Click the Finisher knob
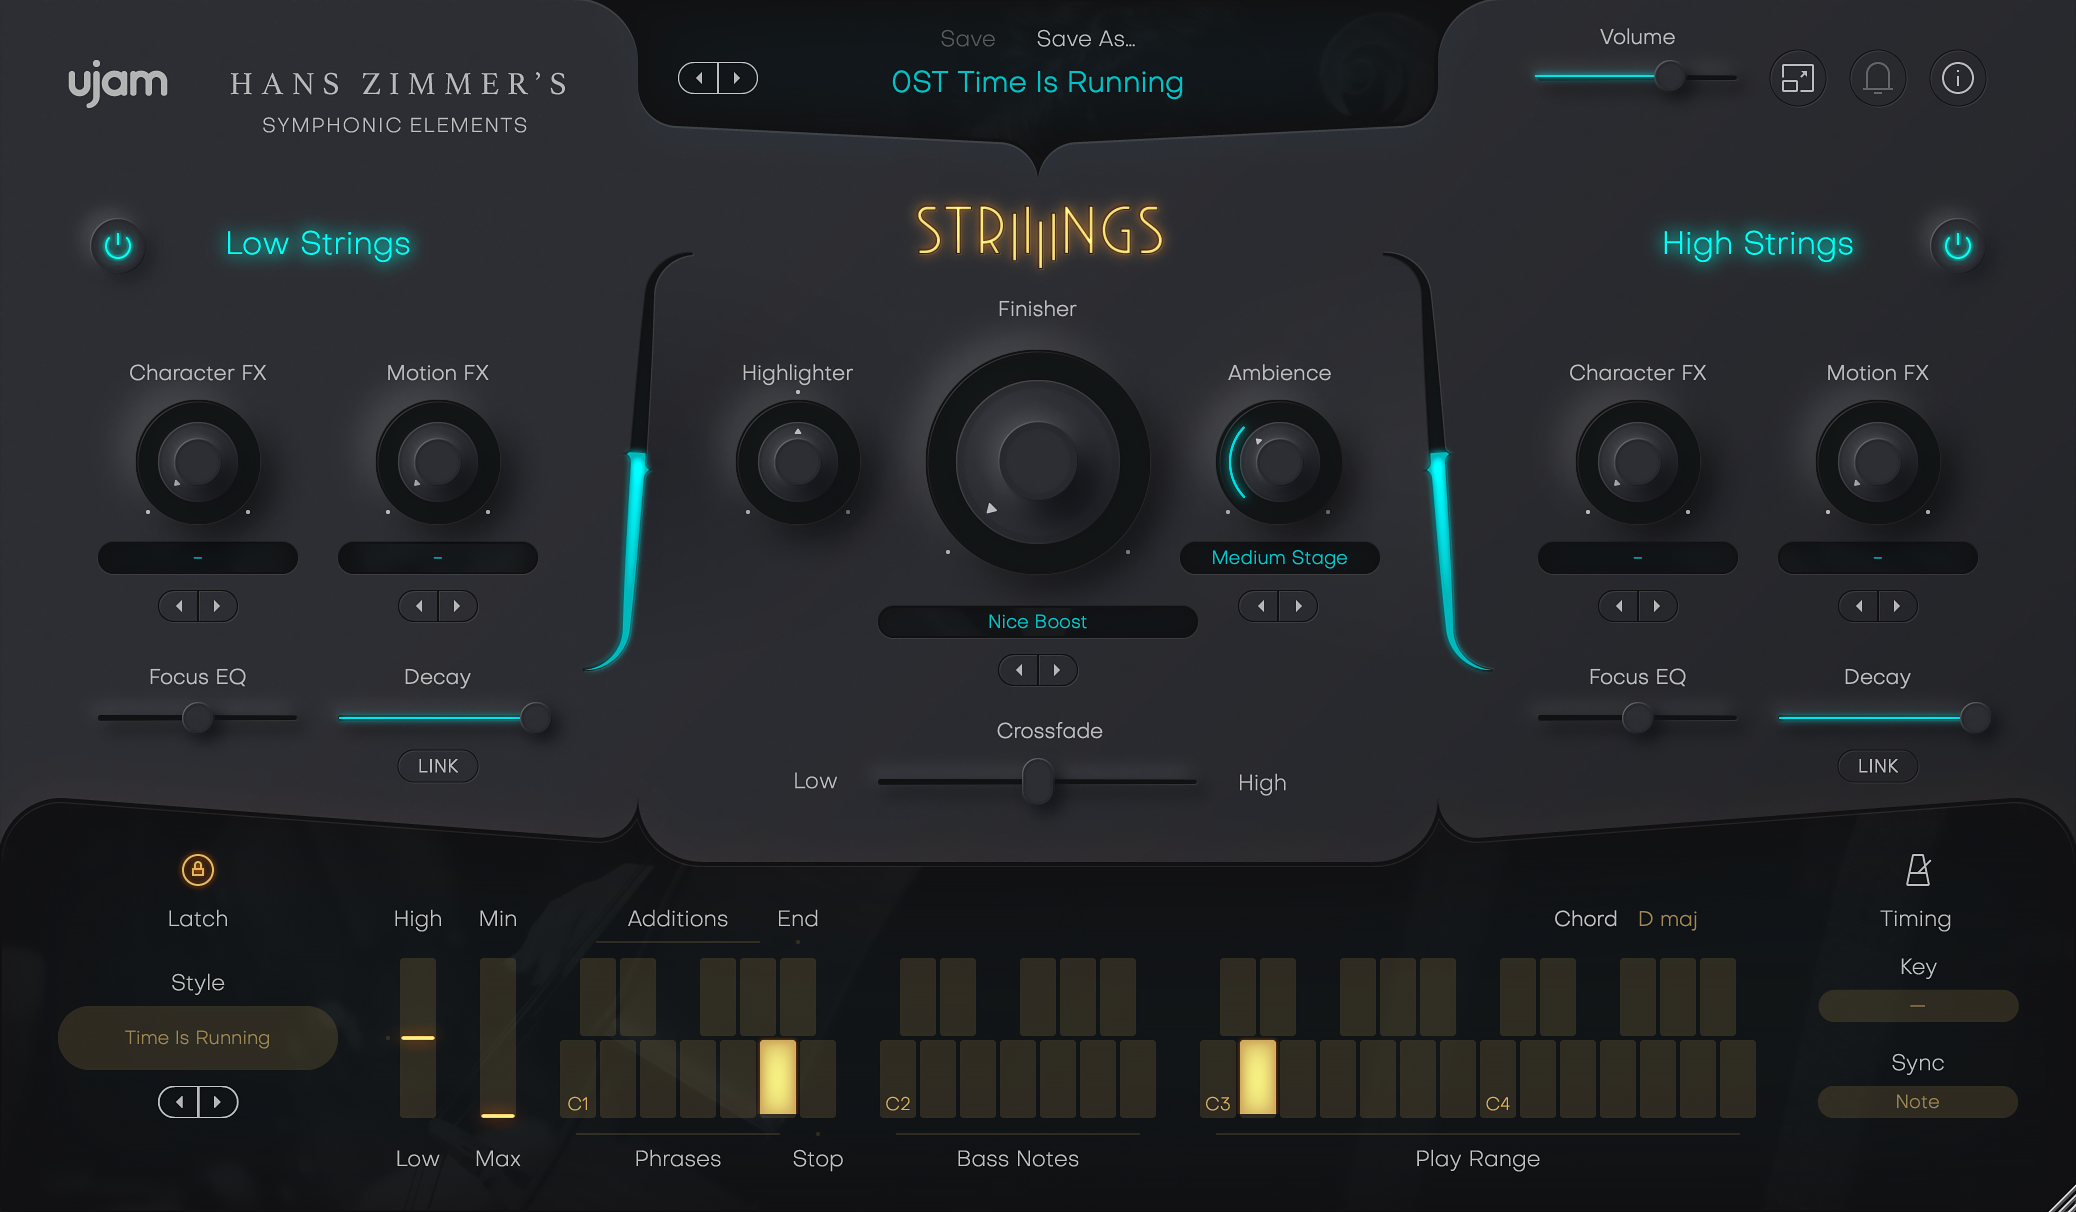This screenshot has width=2076, height=1212. coord(1038,462)
